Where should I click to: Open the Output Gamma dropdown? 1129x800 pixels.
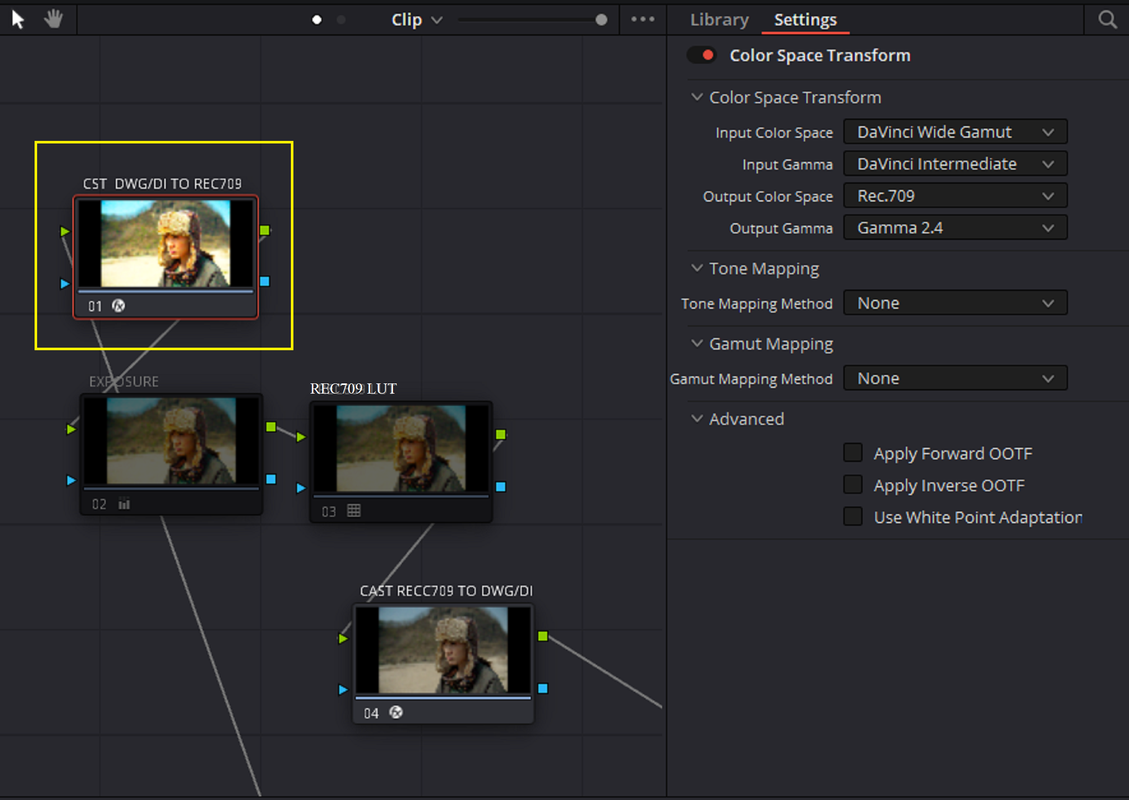(x=955, y=228)
